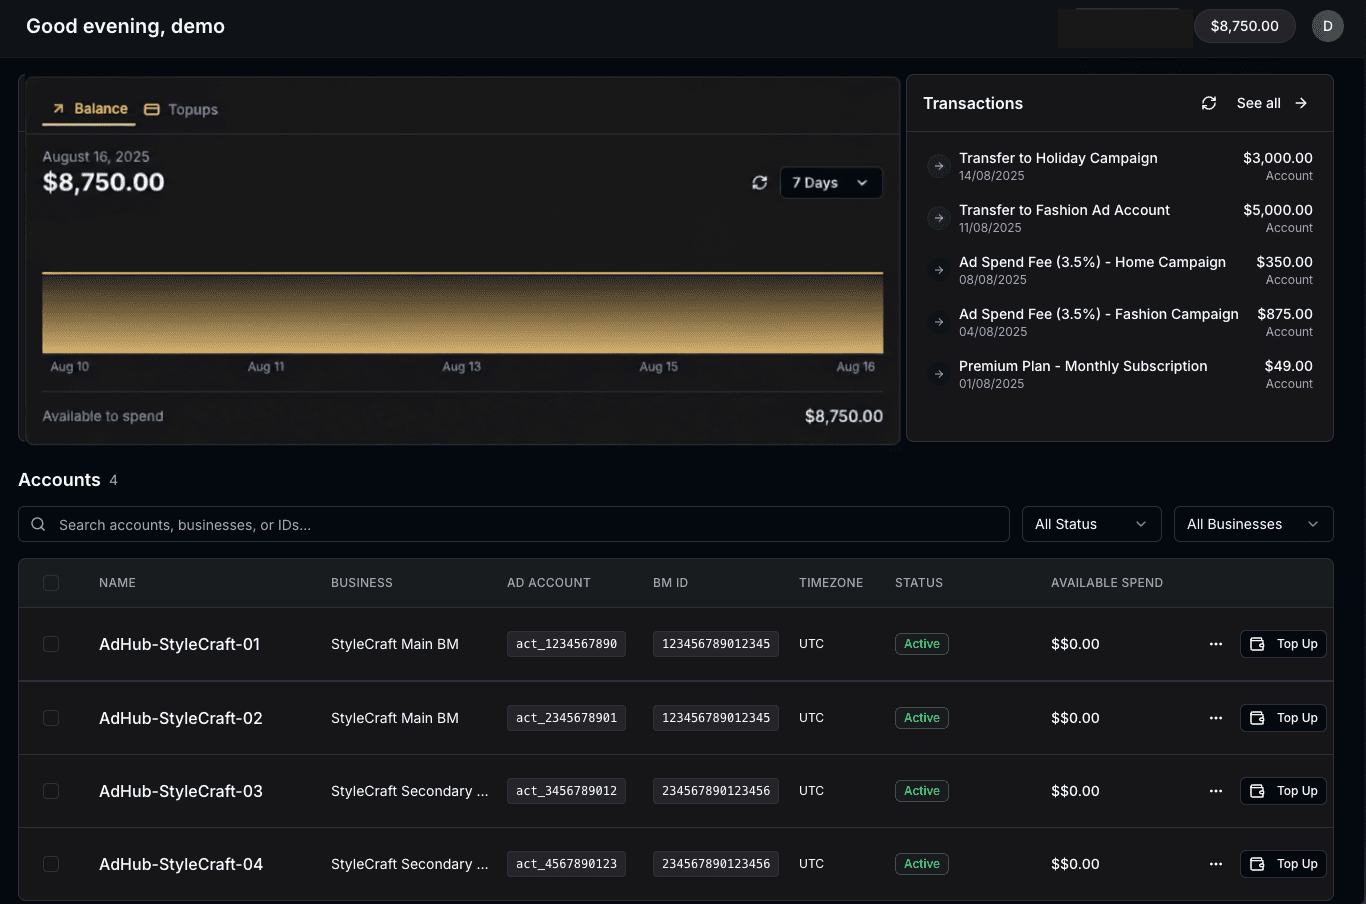Open more options for AdHub-StyleCraft-03
Screen dimensions: 1366x904
click(x=1216, y=791)
